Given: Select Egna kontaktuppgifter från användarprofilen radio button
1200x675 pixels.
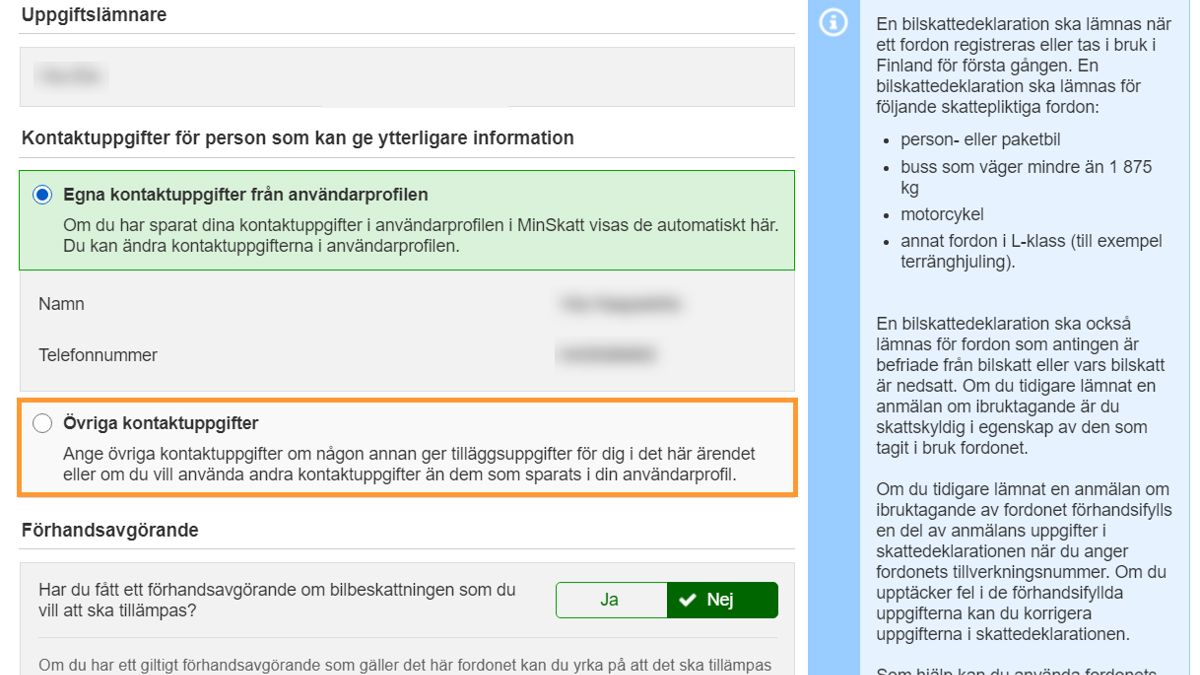Looking at the screenshot, I should pyautogui.click(x=42, y=195).
